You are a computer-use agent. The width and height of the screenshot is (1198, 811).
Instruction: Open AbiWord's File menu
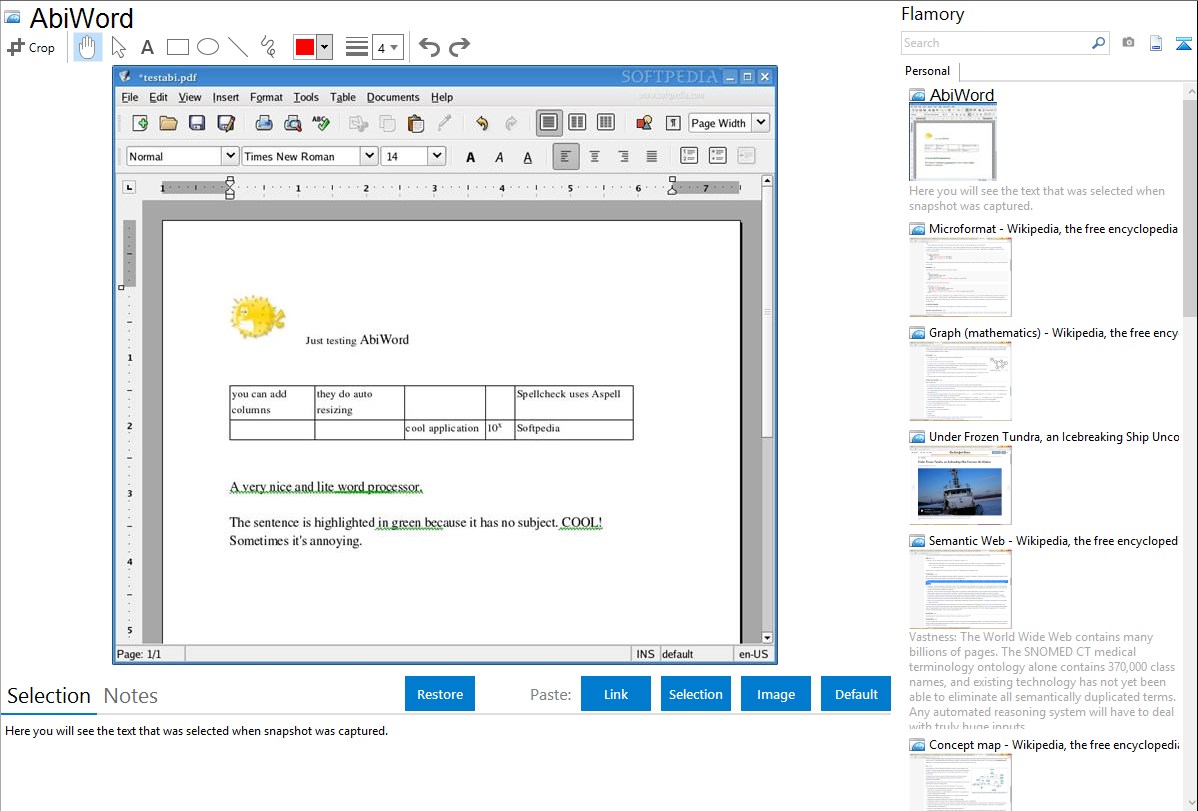[130, 97]
